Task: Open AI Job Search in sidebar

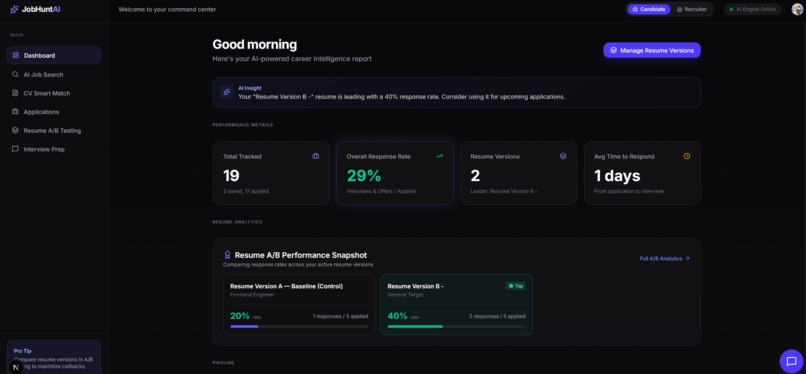Action: point(54,74)
